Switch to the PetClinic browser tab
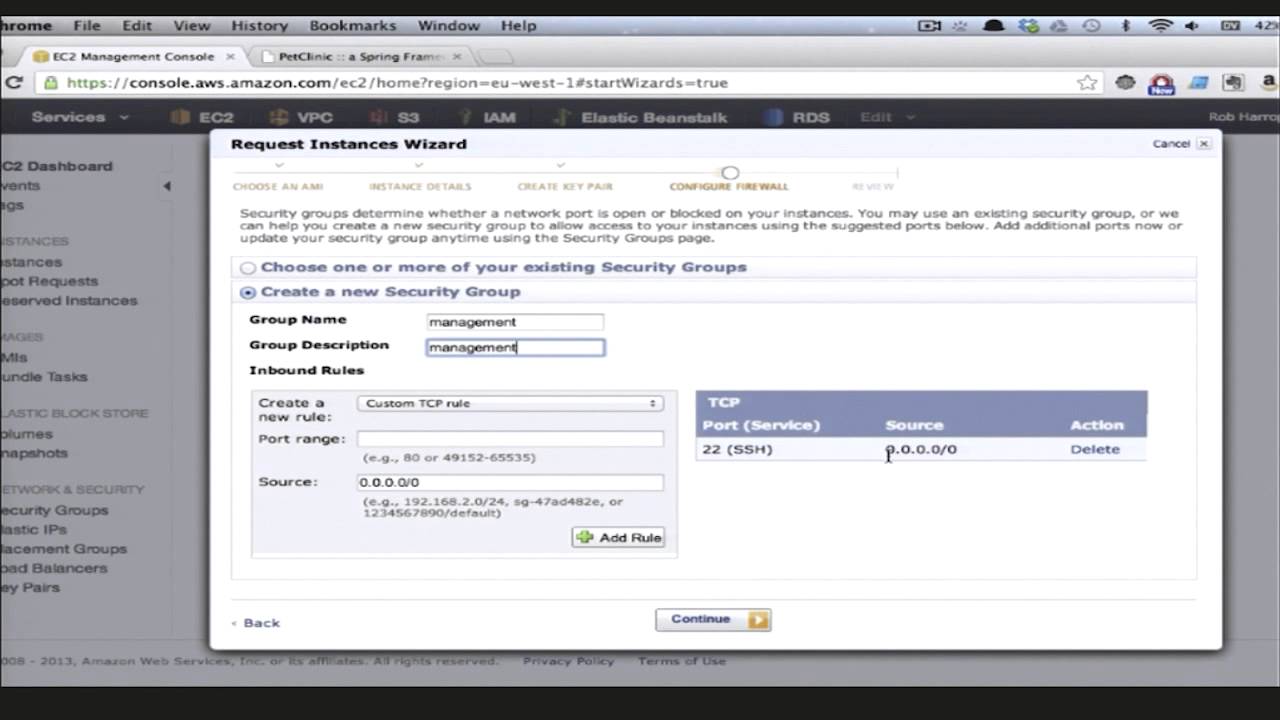Screen dimensions: 1280x720 (x=362, y=57)
